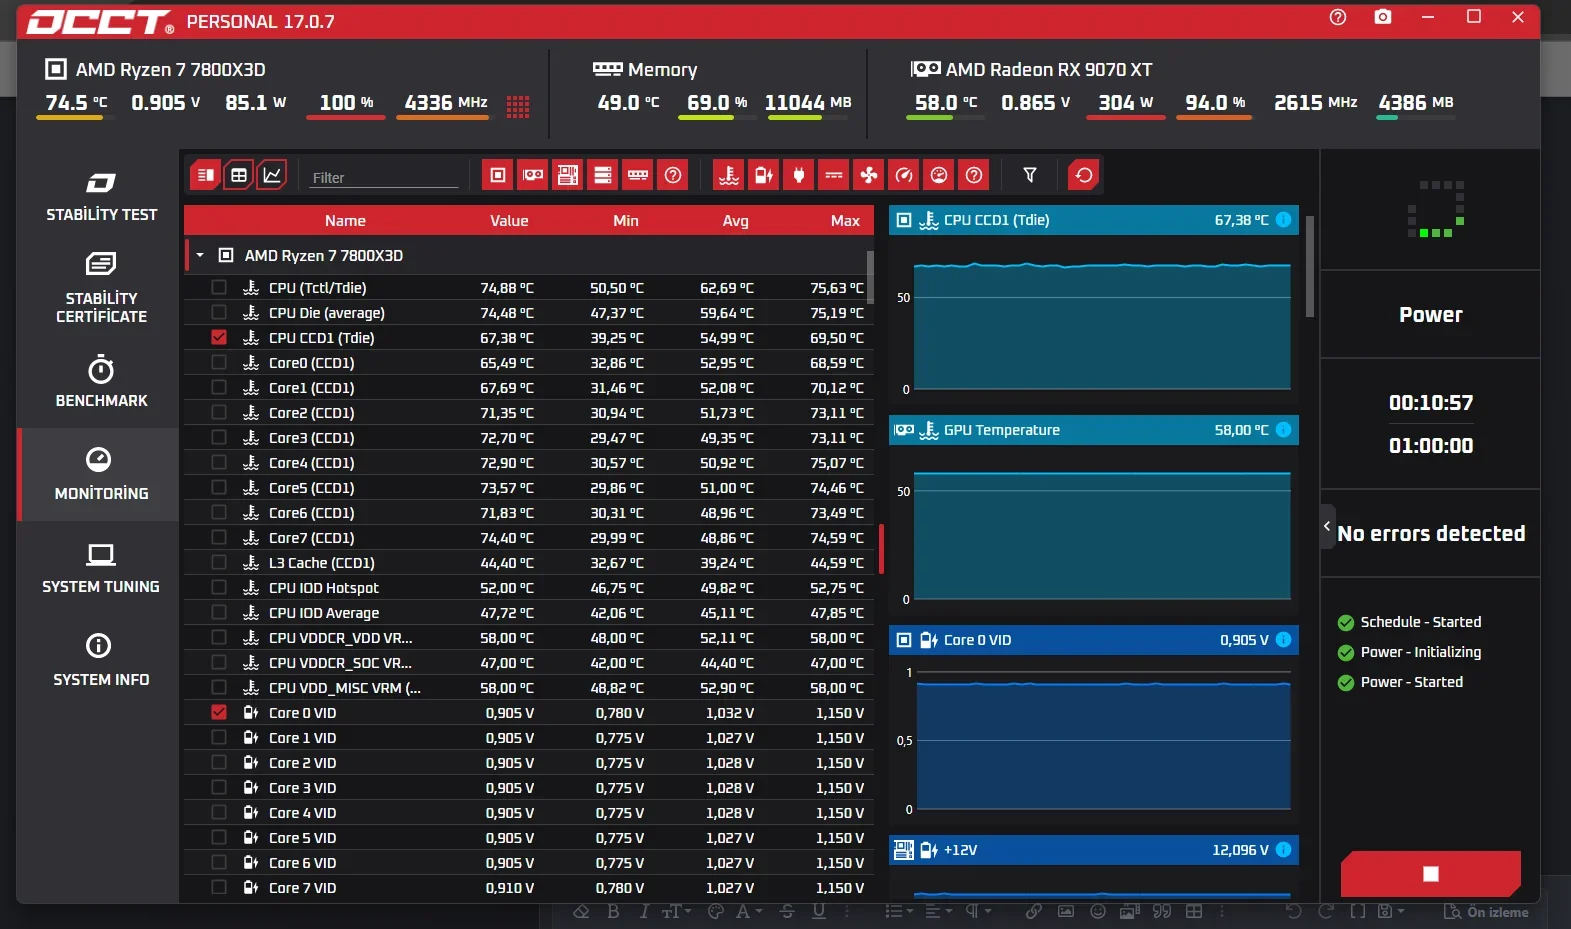Toggle the power plug sensors filter
This screenshot has width=1571, height=929.
(x=799, y=175)
